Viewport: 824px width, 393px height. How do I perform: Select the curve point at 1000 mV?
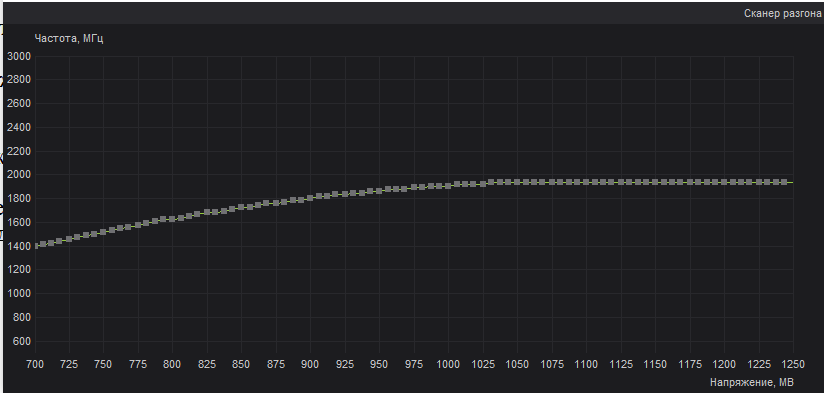coord(448,186)
